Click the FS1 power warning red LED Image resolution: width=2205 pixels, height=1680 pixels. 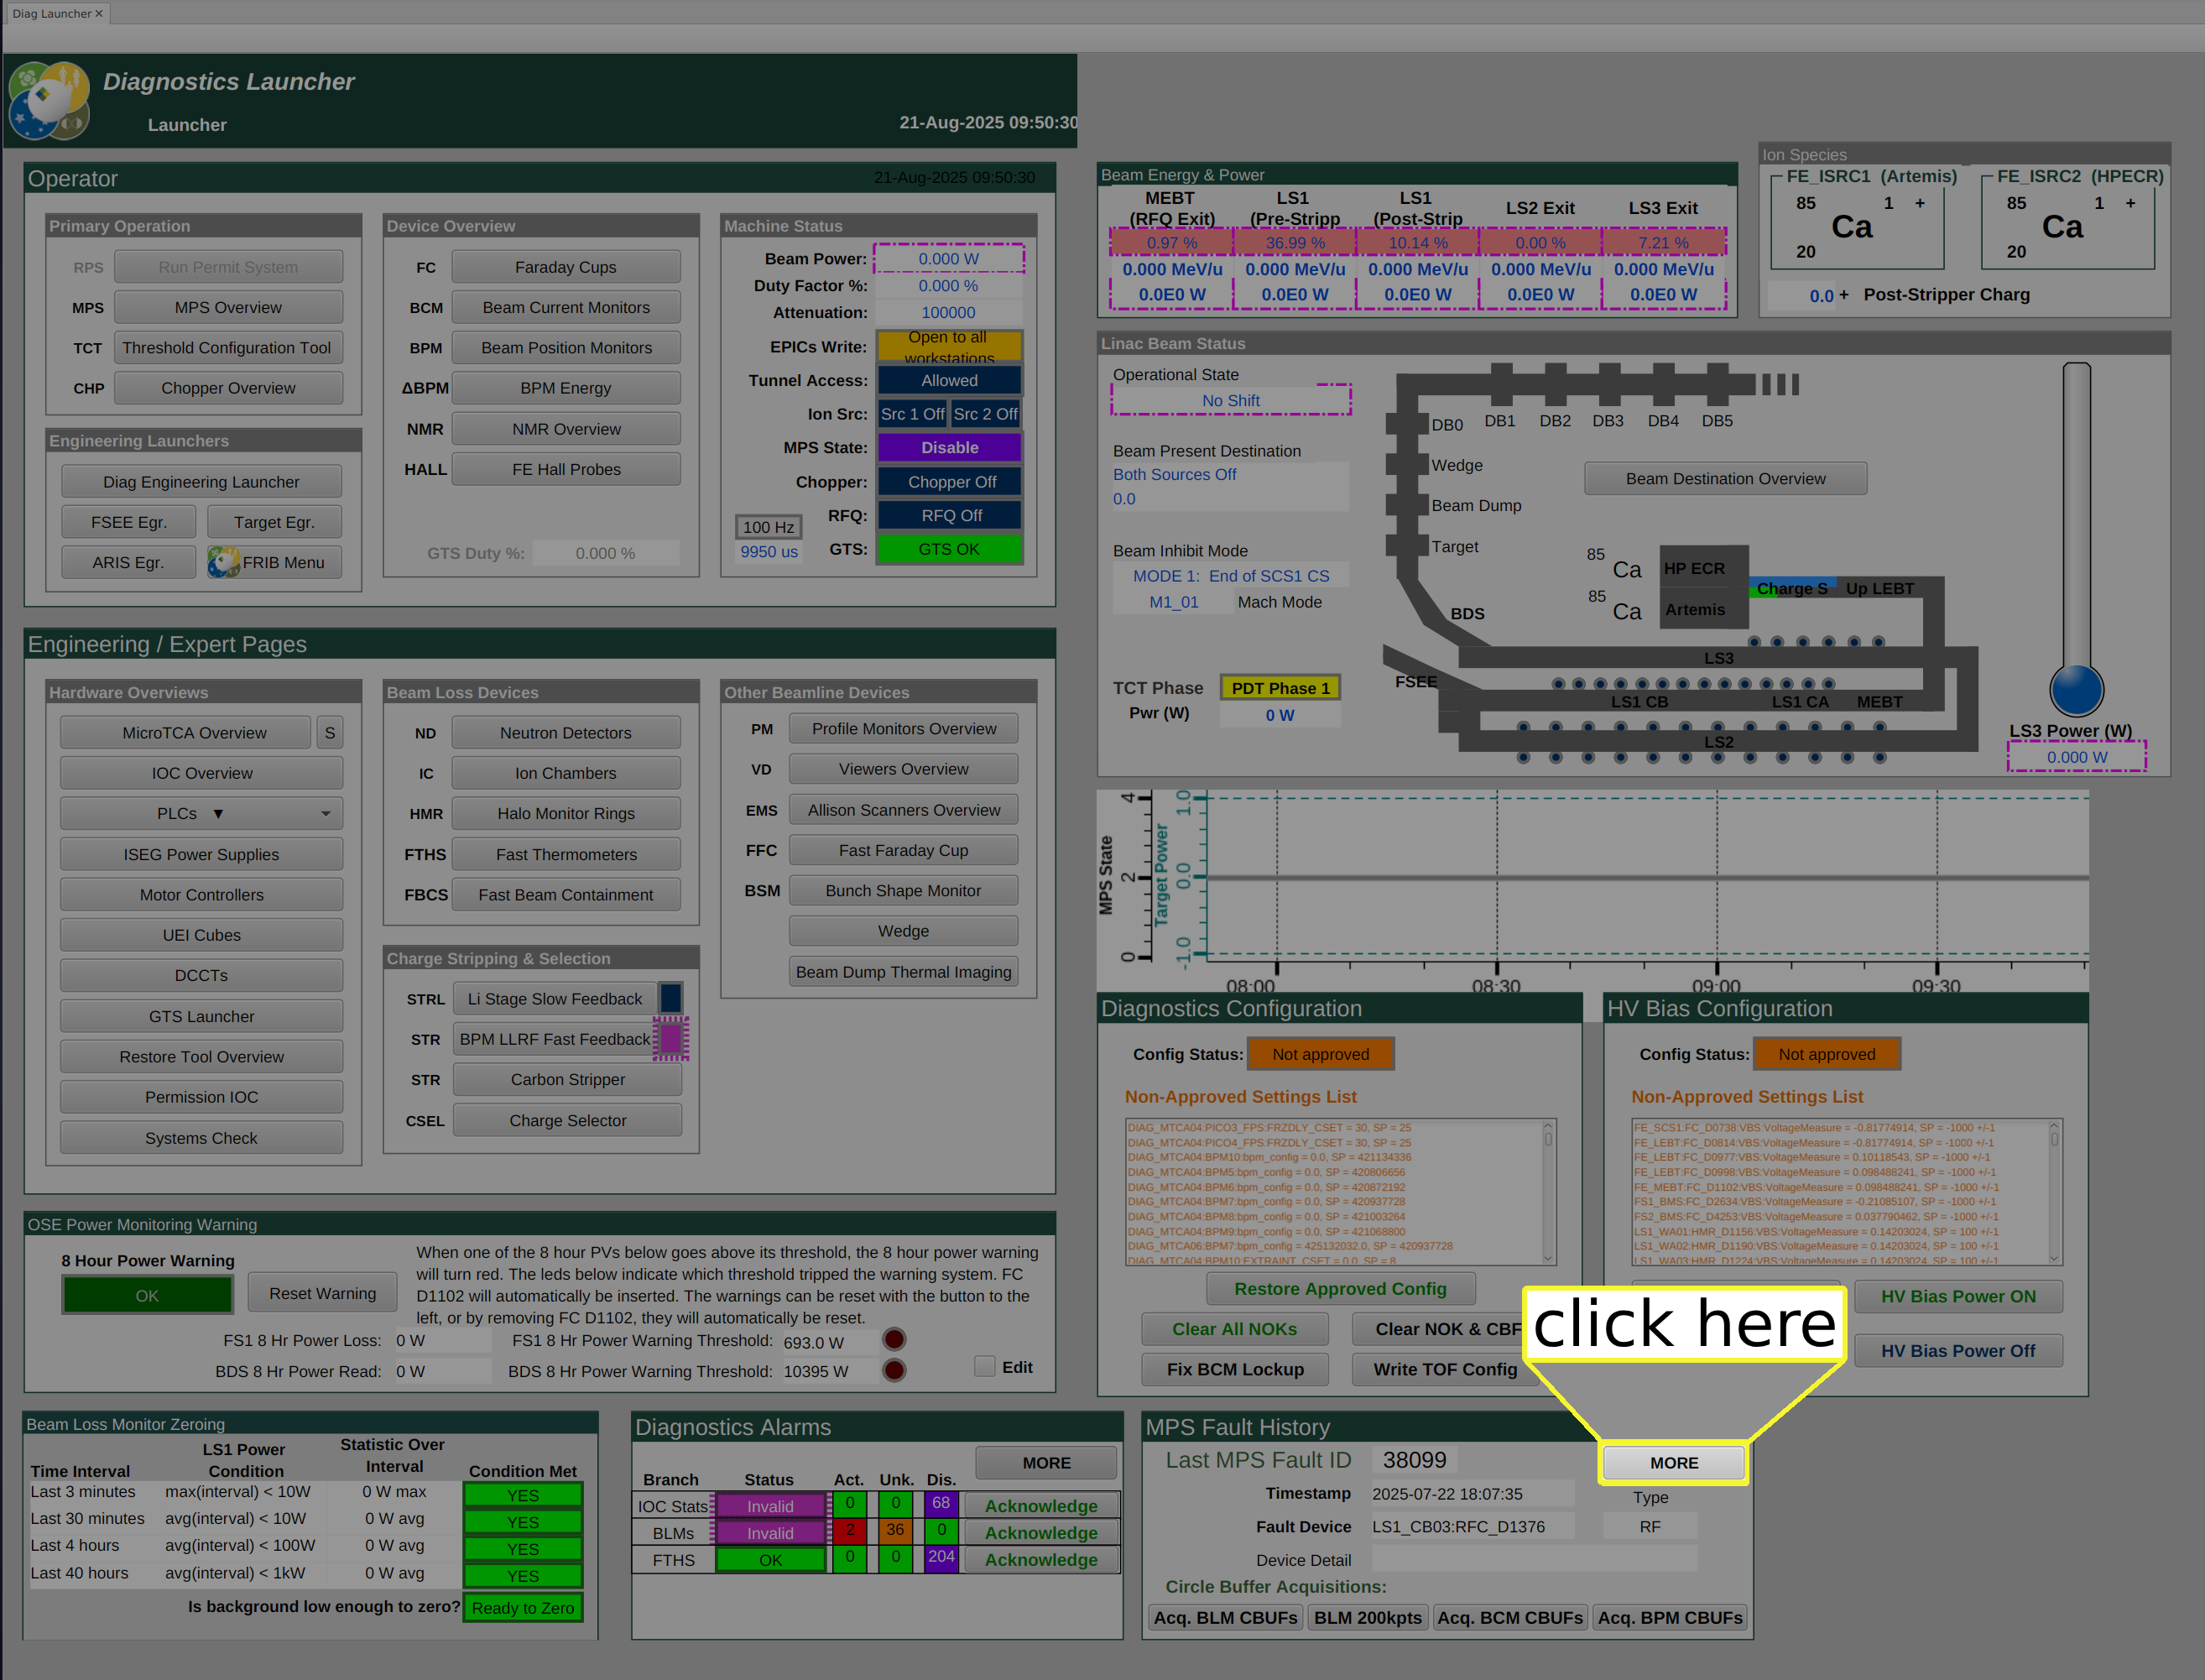click(x=894, y=1340)
